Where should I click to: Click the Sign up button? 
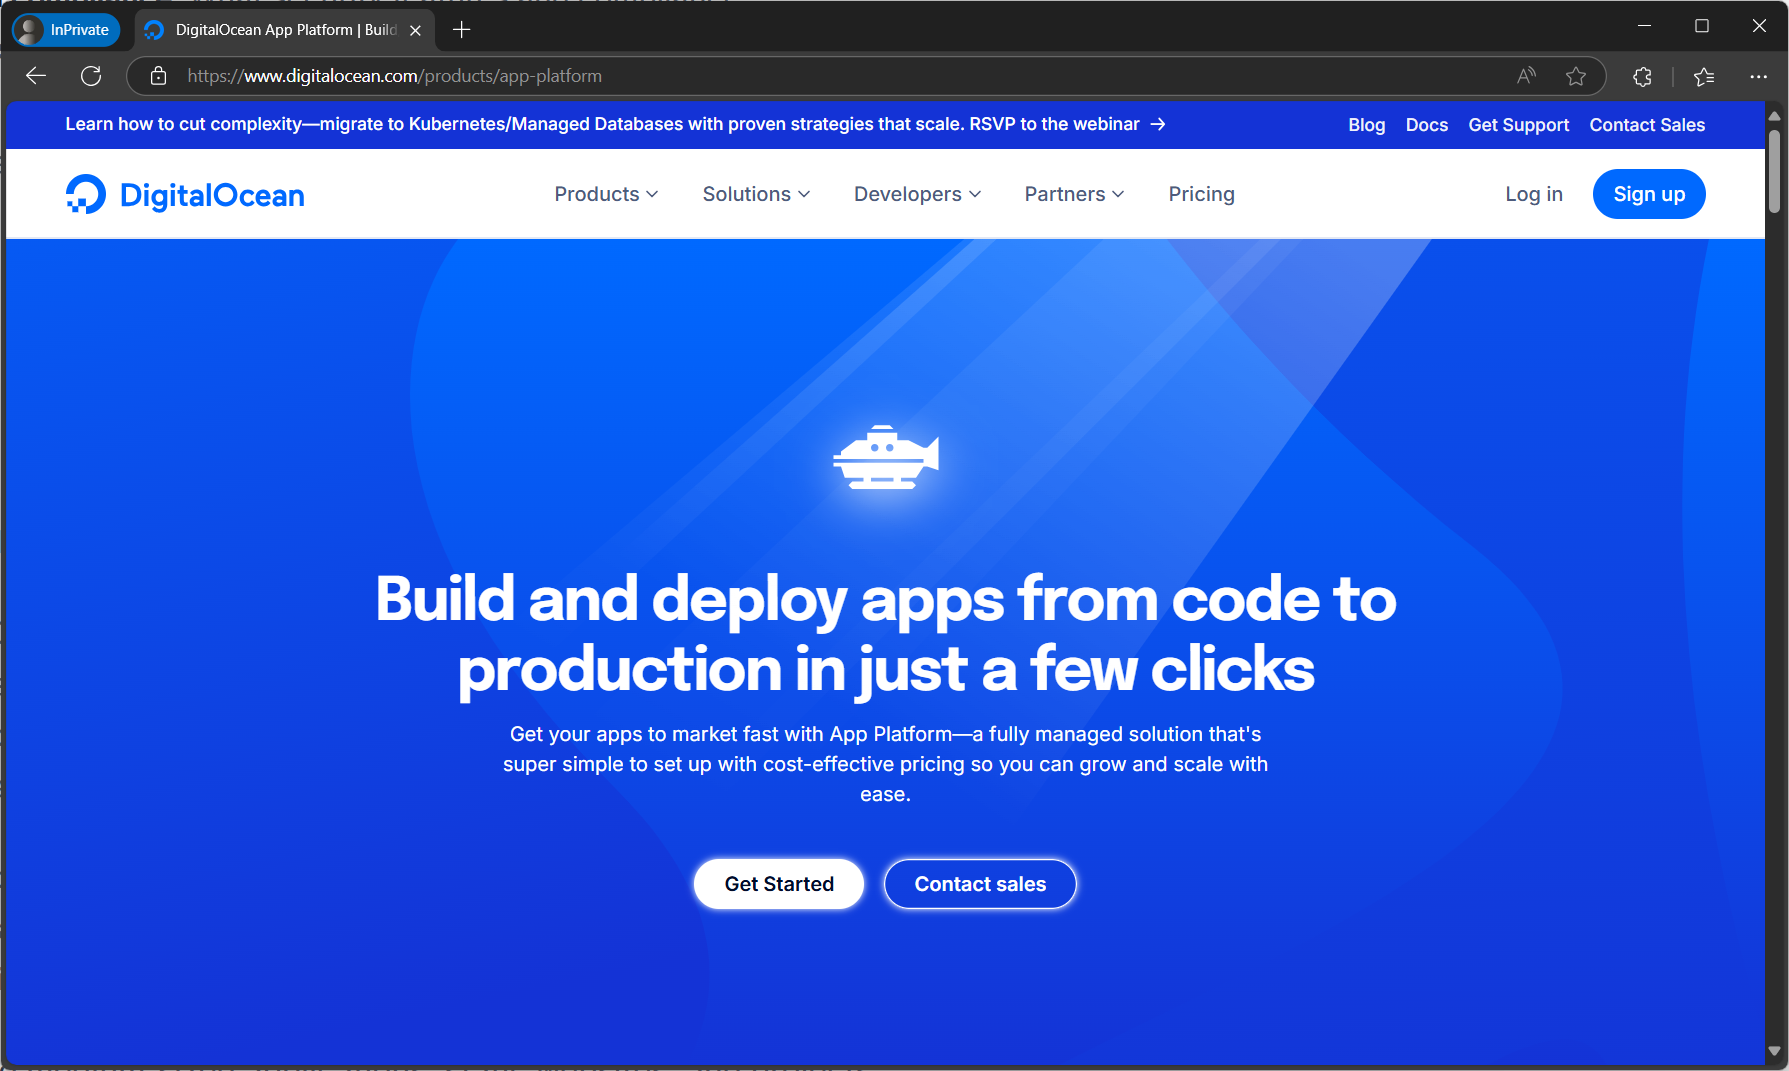pyautogui.click(x=1649, y=194)
